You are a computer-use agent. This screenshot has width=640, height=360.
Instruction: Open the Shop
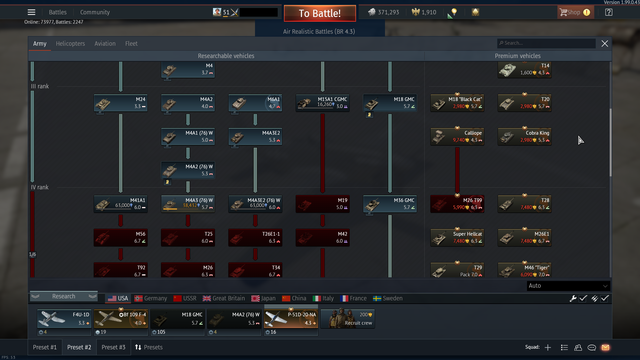point(575,12)
